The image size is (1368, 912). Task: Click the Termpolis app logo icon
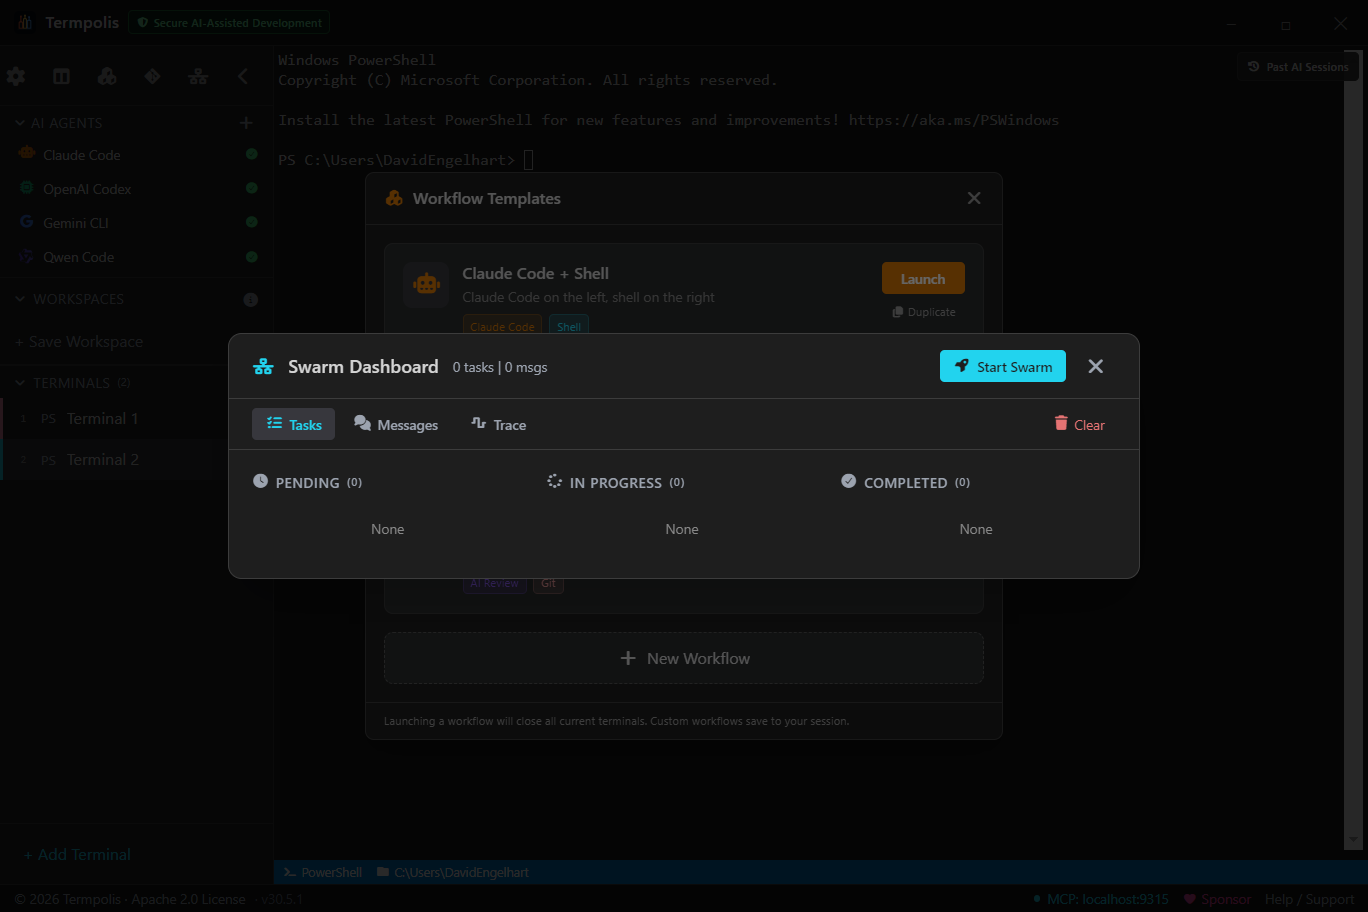click(25, 22)
